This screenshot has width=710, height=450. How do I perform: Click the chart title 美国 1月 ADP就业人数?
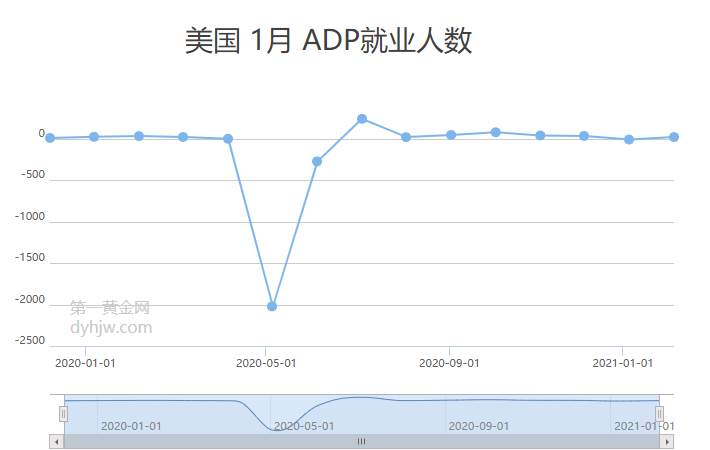(329, 40)
